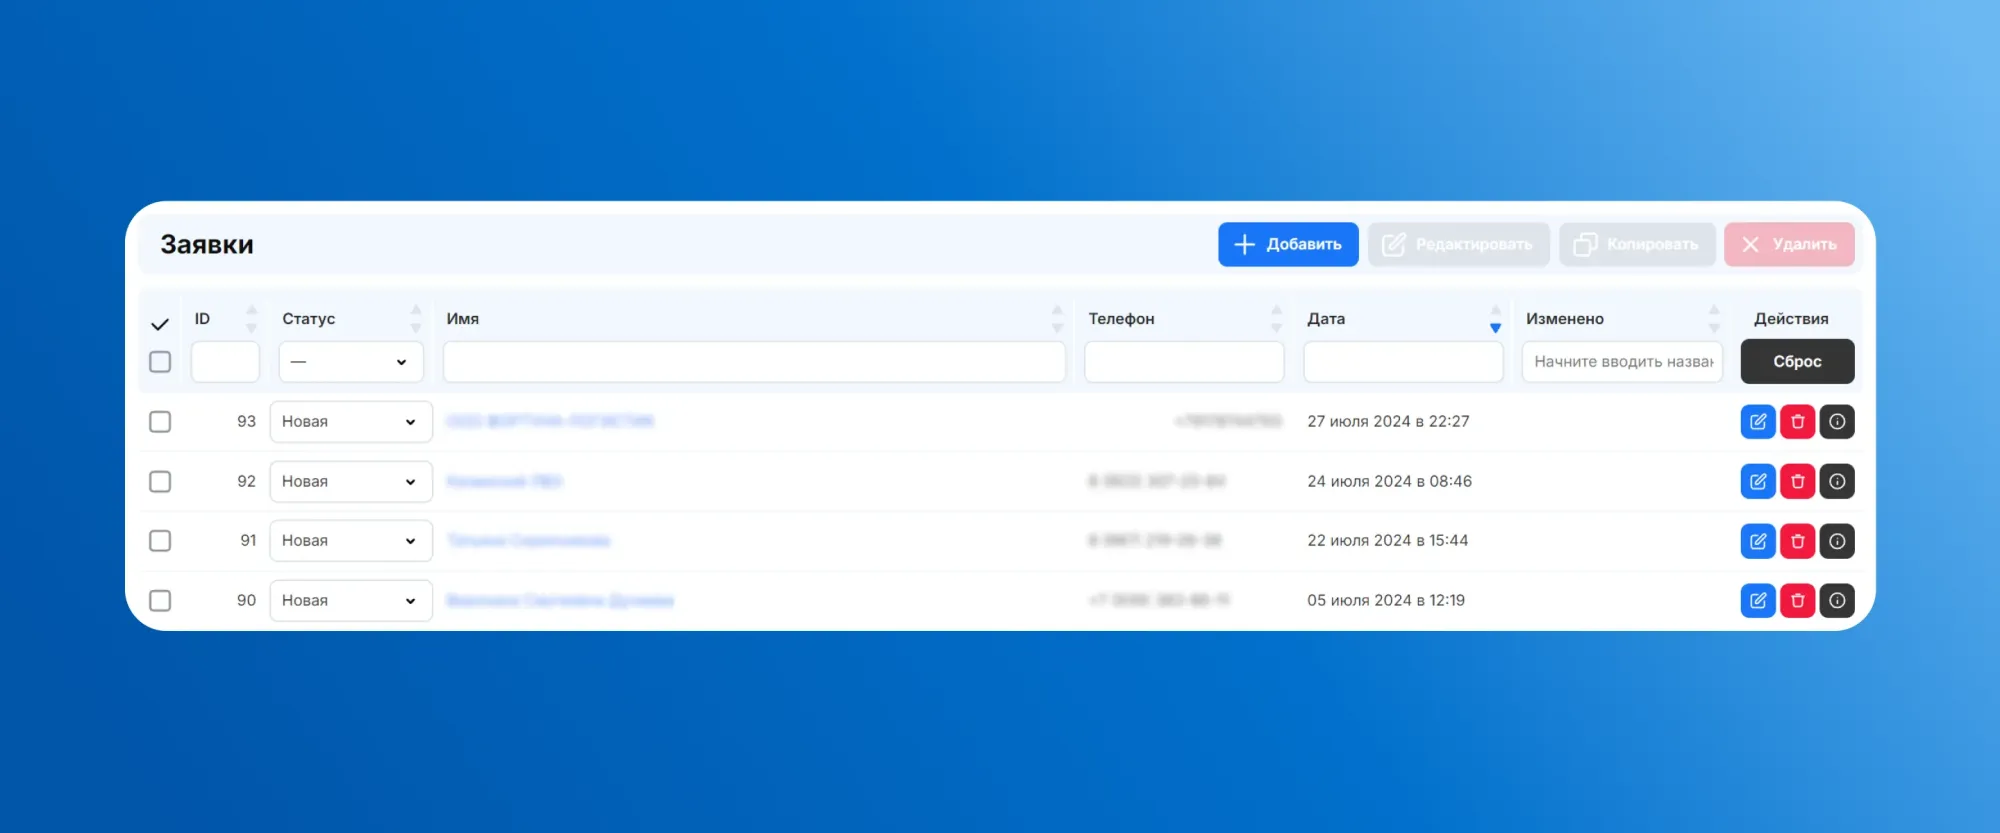2000x833 pixels.
Task: Check the box for row 90
Action: click(x=160, y=600)
